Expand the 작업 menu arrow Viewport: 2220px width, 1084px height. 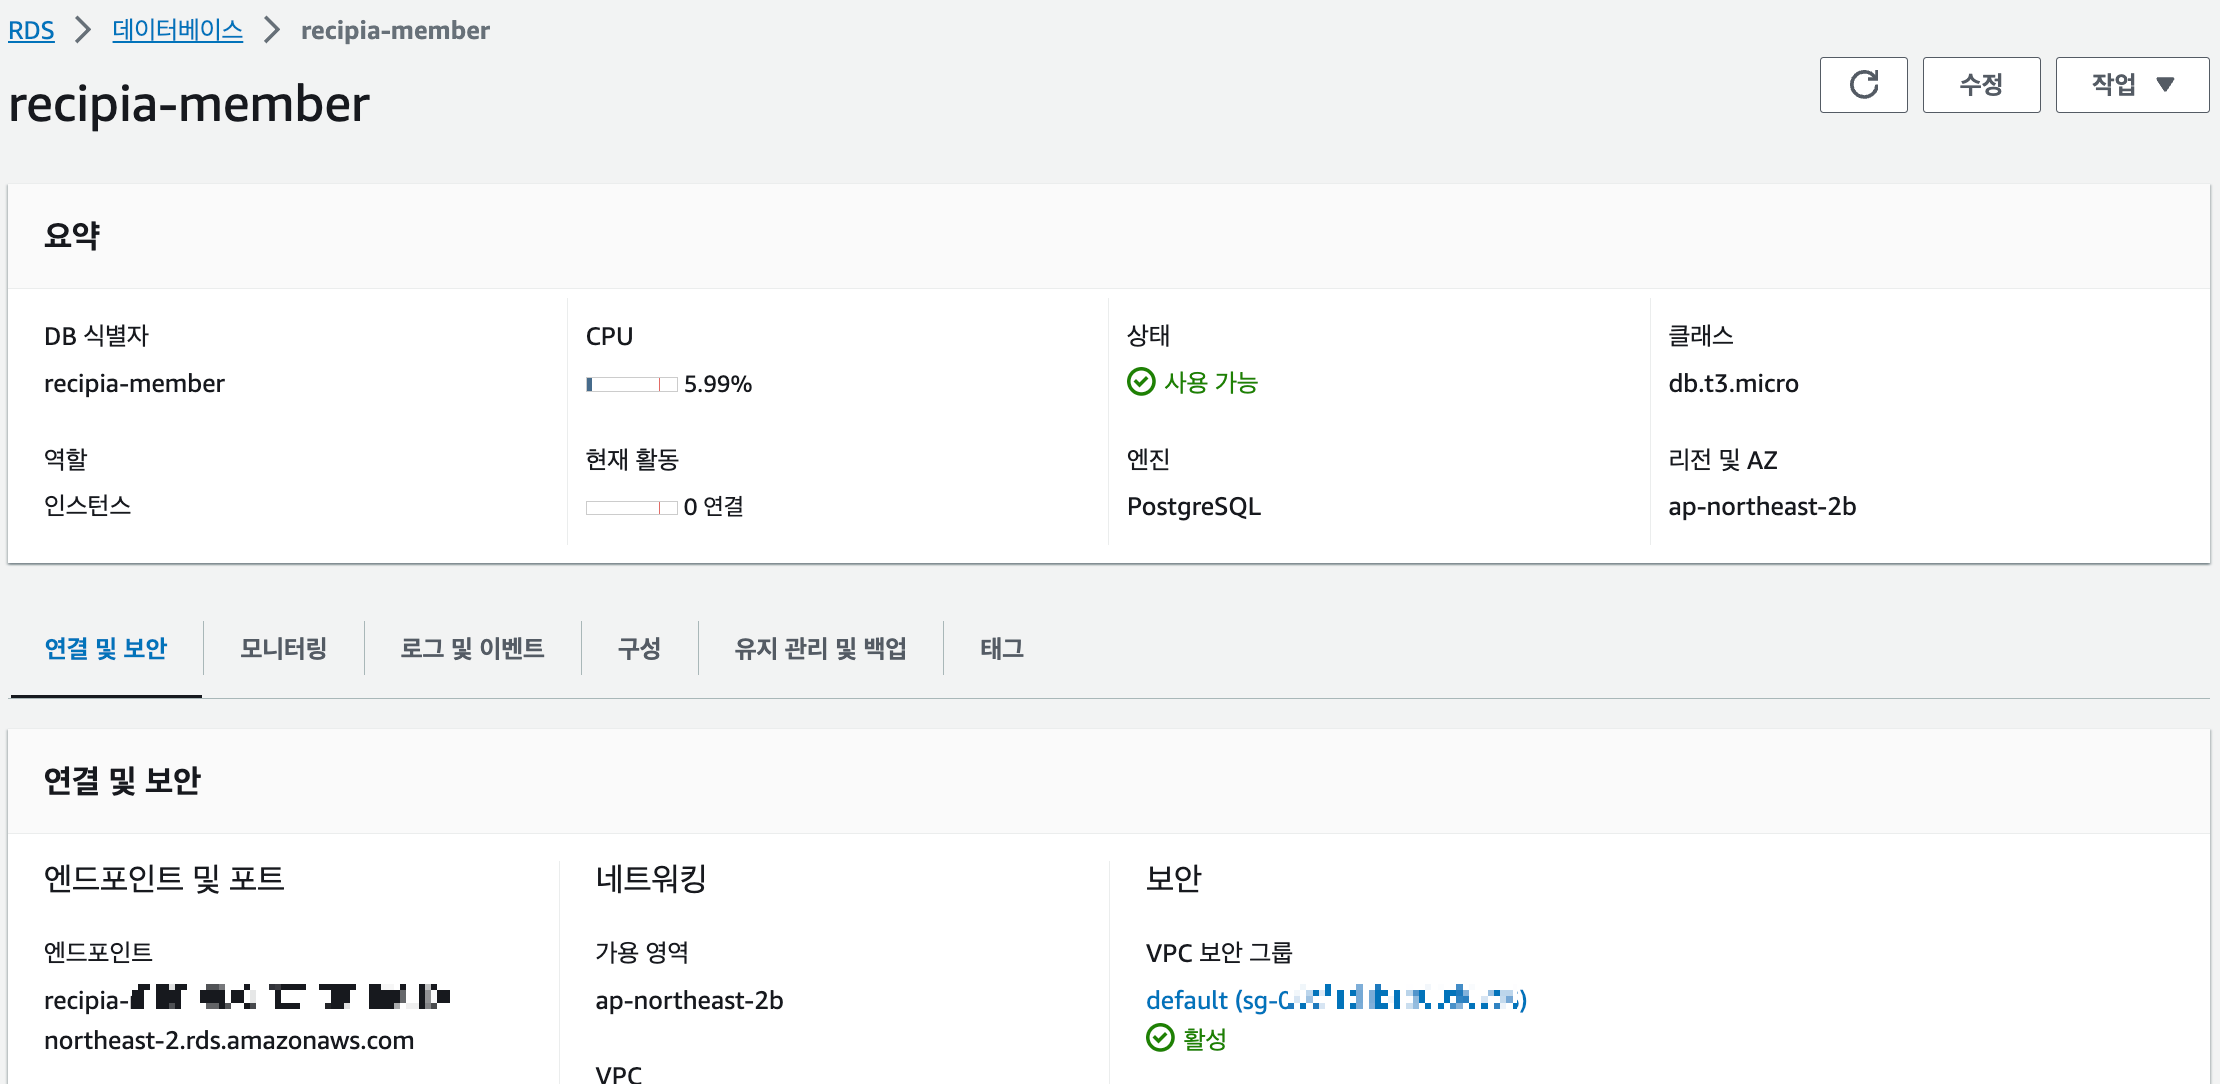tap(2167, 84)
